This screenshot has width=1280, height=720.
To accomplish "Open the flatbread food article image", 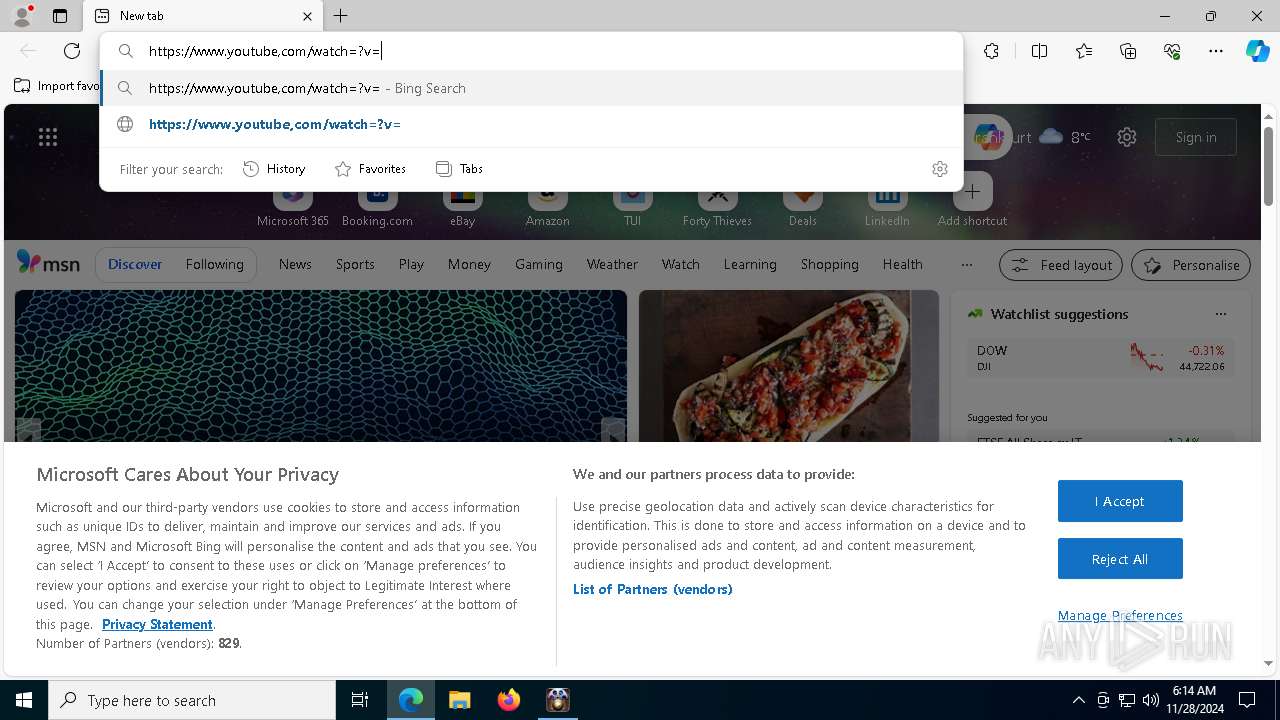I will tap(789, 366).
